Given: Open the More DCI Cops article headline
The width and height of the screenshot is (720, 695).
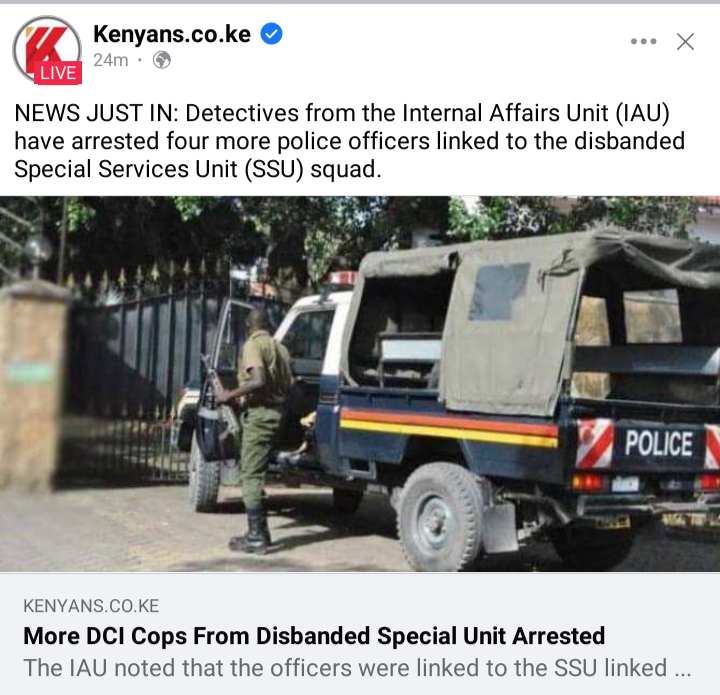Looking at the screenshot, I should [314, 636].
